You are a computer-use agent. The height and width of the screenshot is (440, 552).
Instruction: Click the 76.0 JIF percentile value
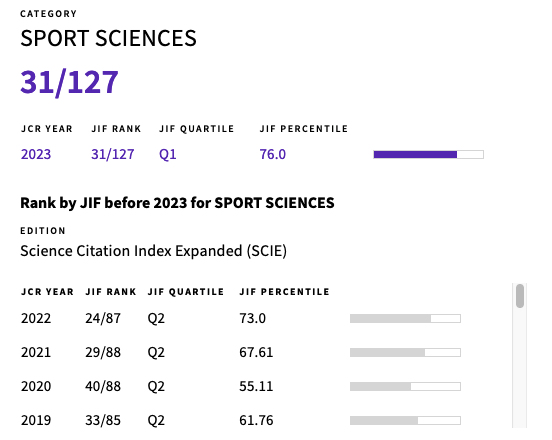[x=273, y=154]
